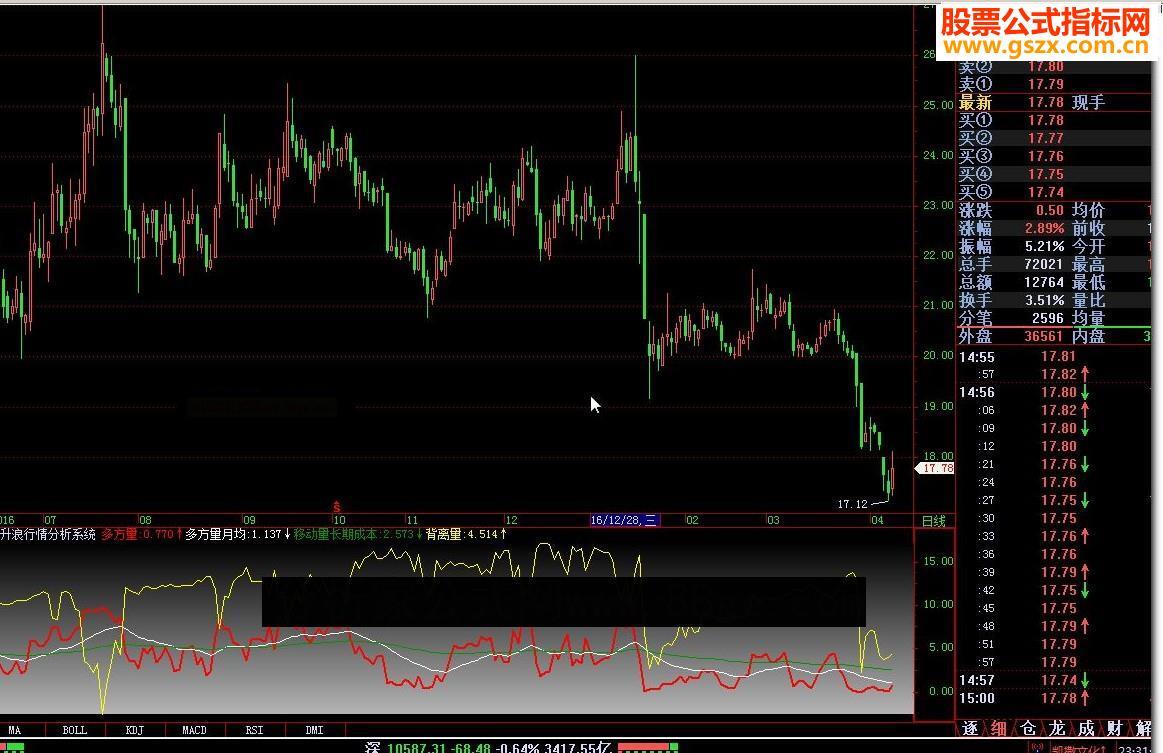The width and height of the screenshot is (1163, 753).
Task: Open the 成 transactions tab
Action: coord(1085,728)
